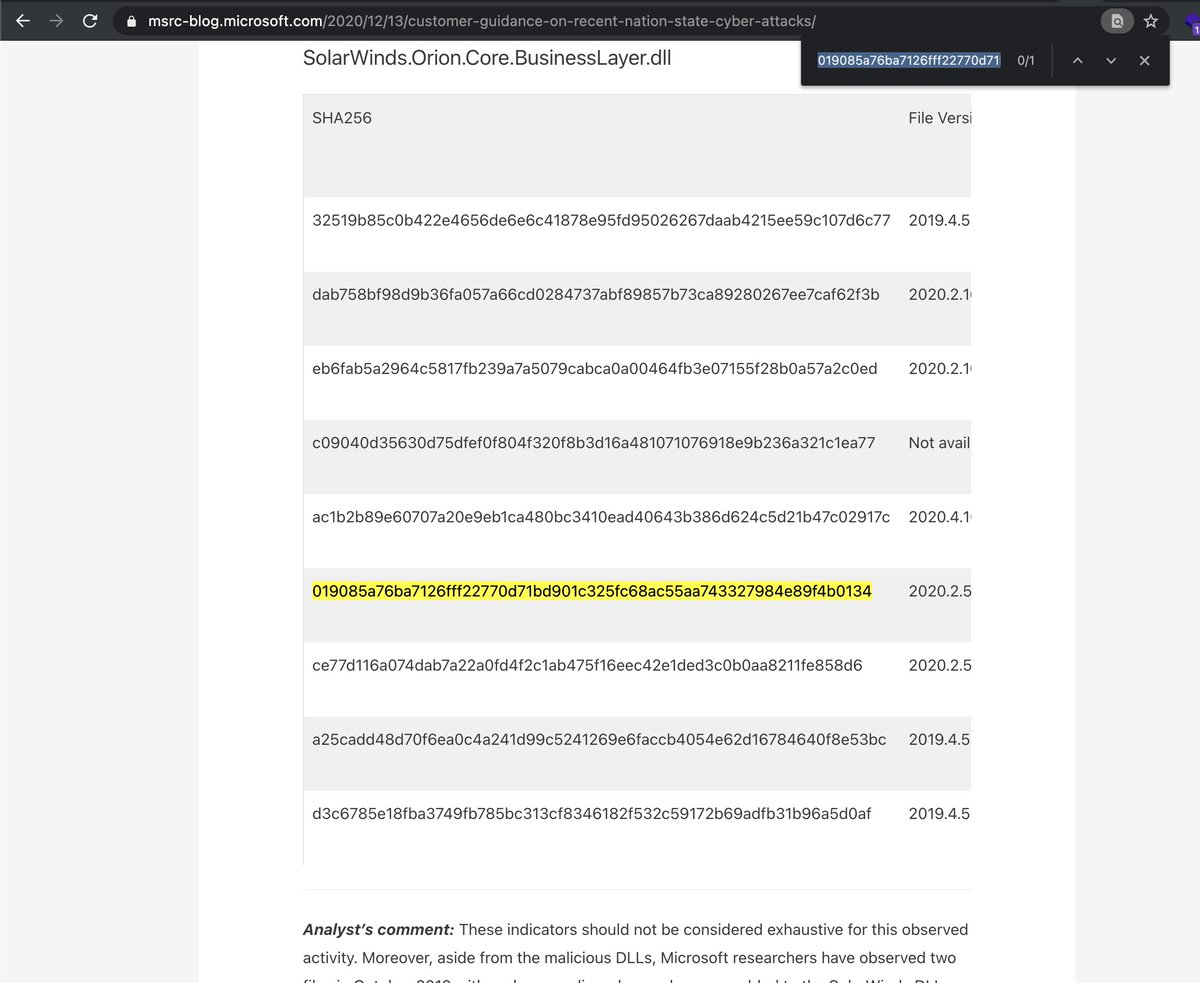This screenshot has width=1200, height=983.
Task: Reload the current page
Action: pos(90,20)
